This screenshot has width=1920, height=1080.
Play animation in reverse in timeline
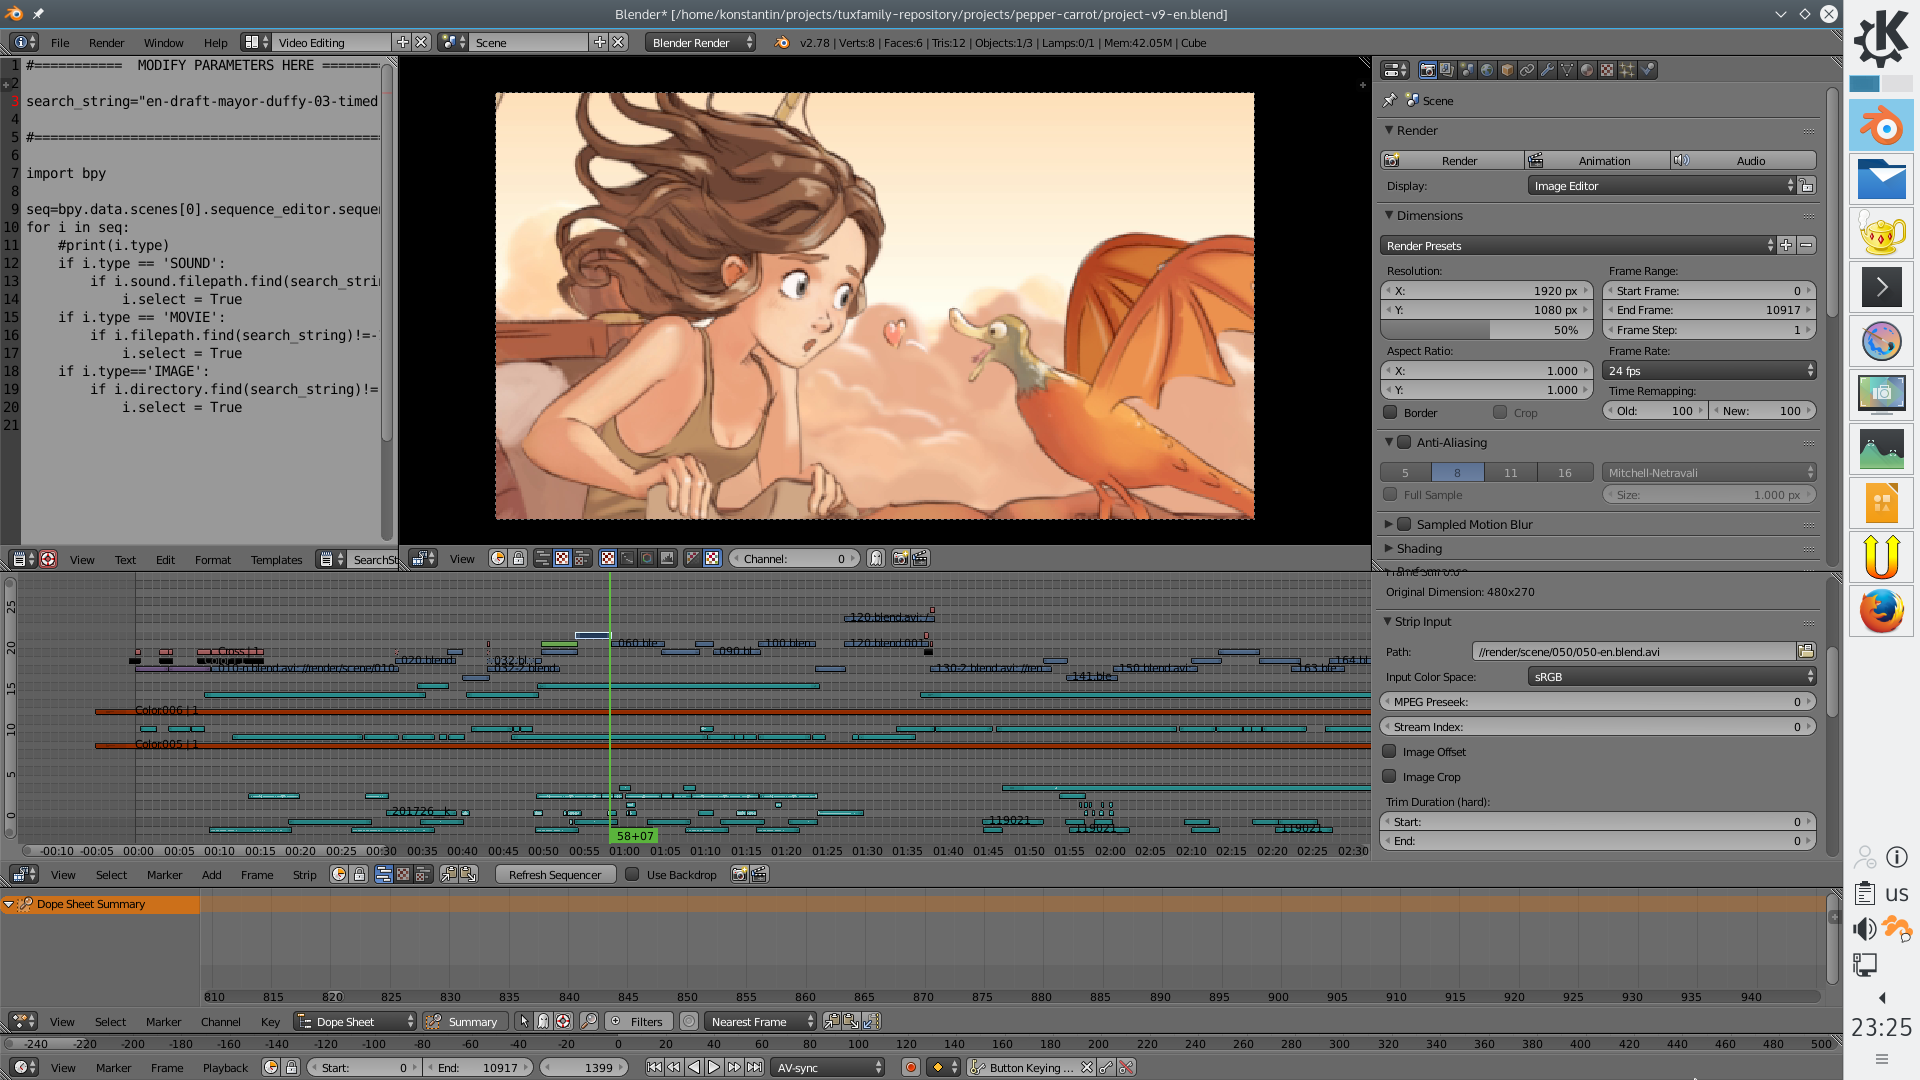click(694, 1067)
